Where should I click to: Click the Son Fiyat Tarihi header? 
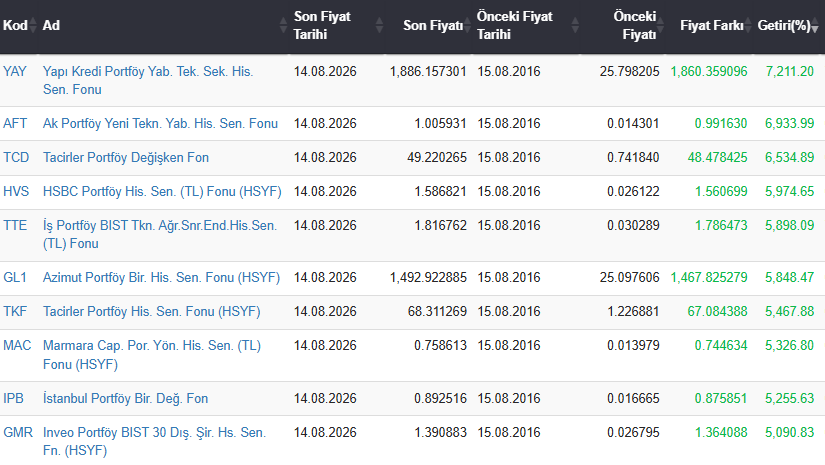(x=322, y=25)
